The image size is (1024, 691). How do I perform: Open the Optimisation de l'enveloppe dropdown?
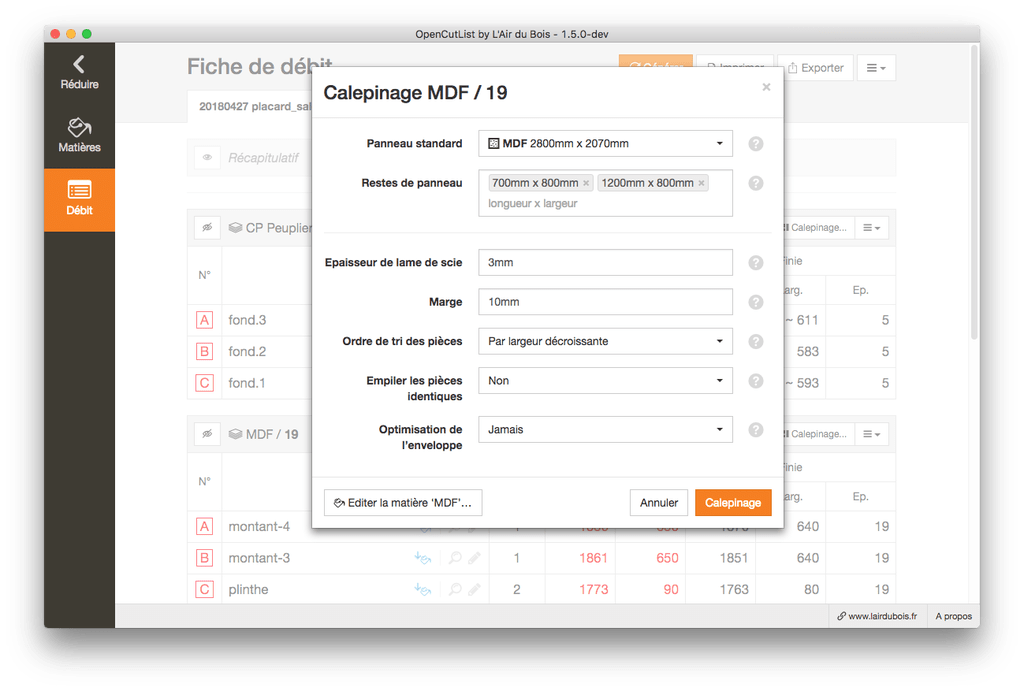click(605, 430)
